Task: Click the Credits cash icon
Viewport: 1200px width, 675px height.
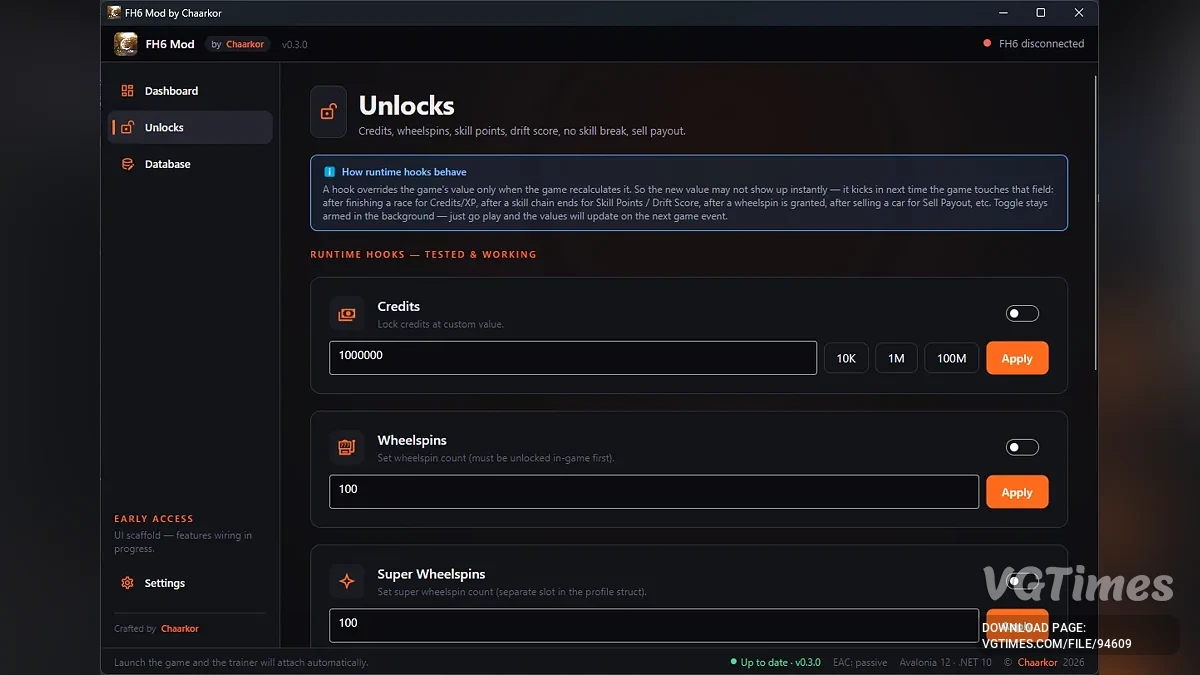Action: (x=346, y=314)
